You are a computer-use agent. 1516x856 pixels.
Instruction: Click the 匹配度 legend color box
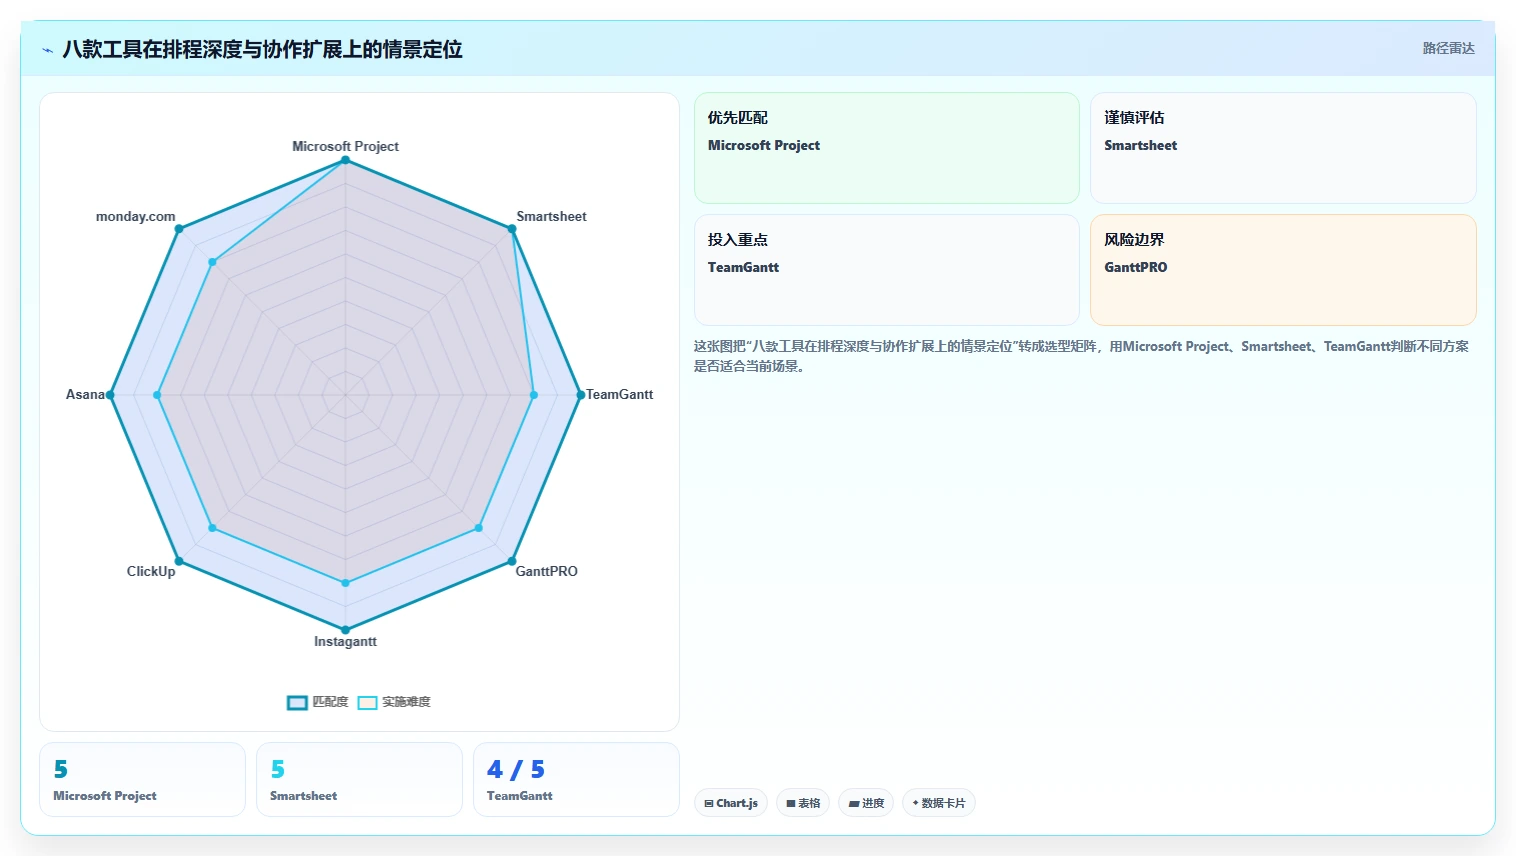297,703
